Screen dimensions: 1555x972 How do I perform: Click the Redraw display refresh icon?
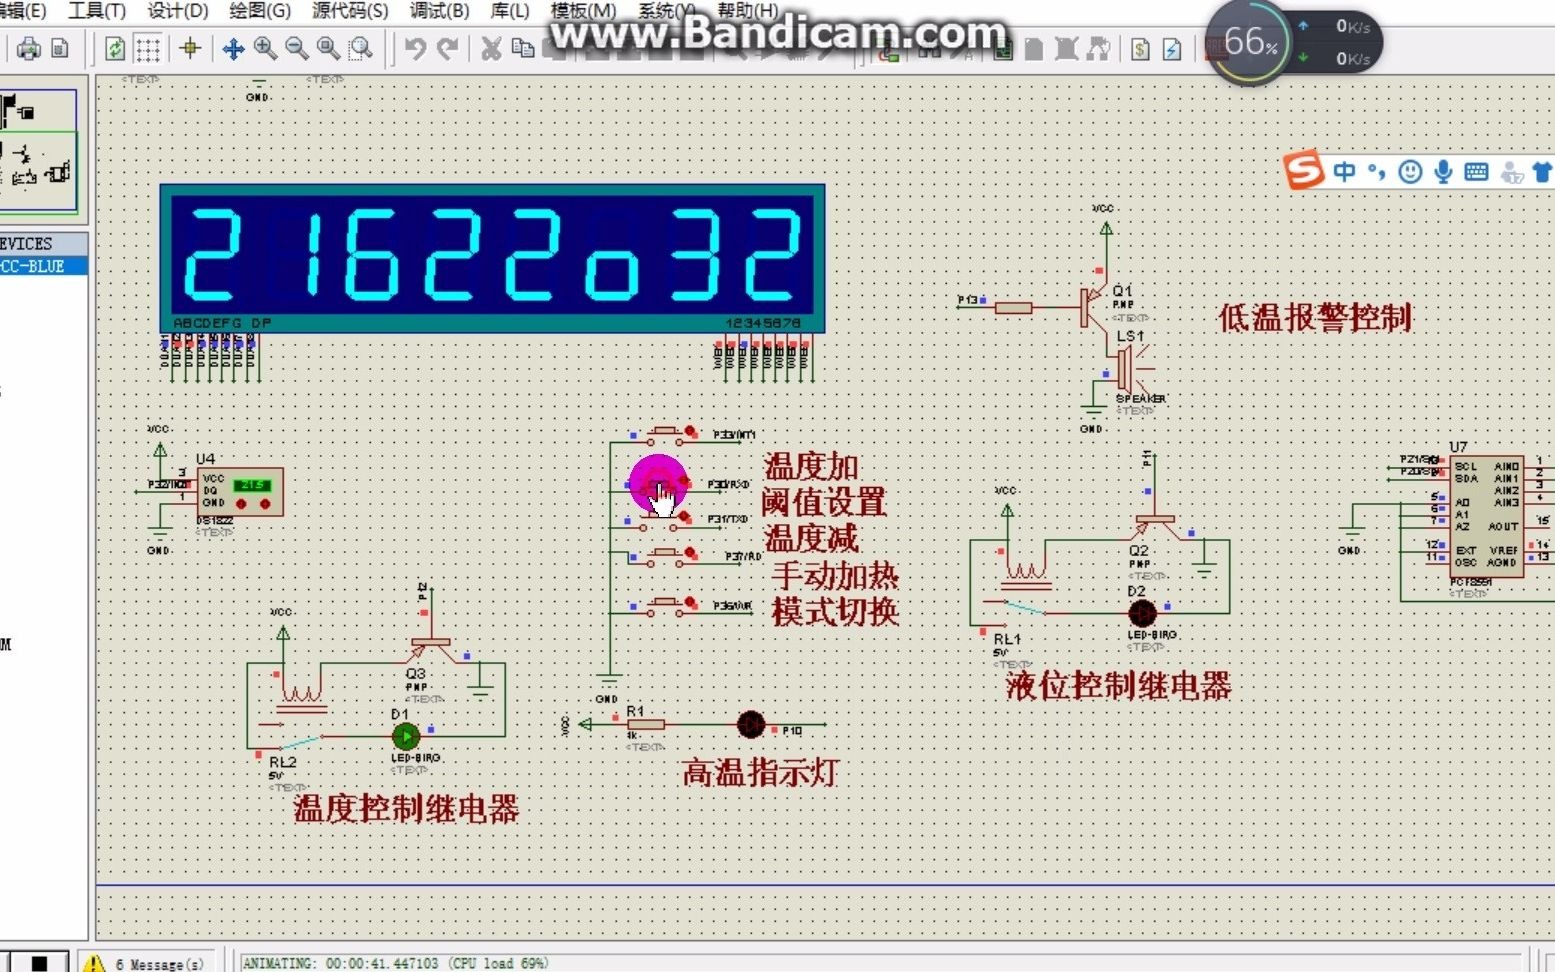(x=115, y=48)
